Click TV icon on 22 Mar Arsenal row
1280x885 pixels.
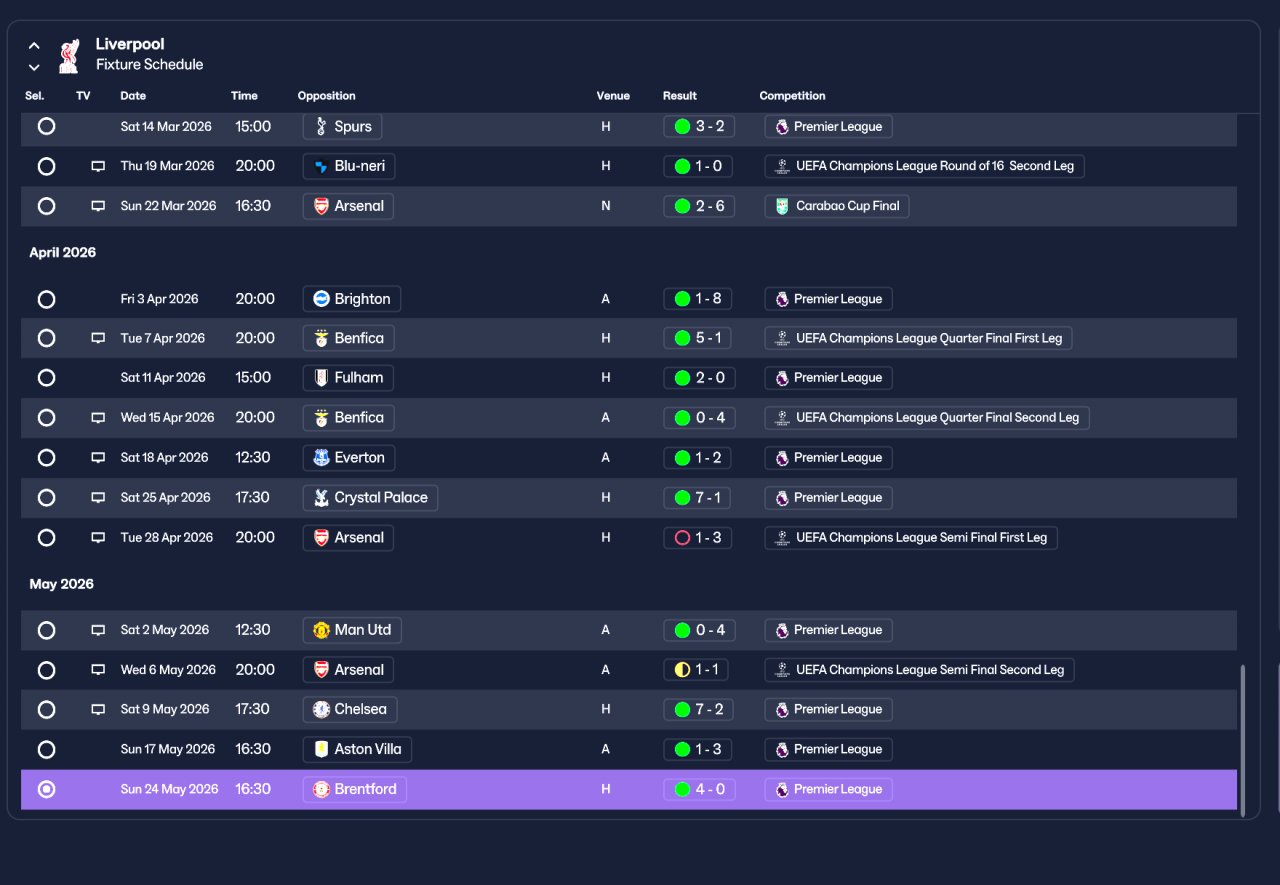tap(98, 206)
